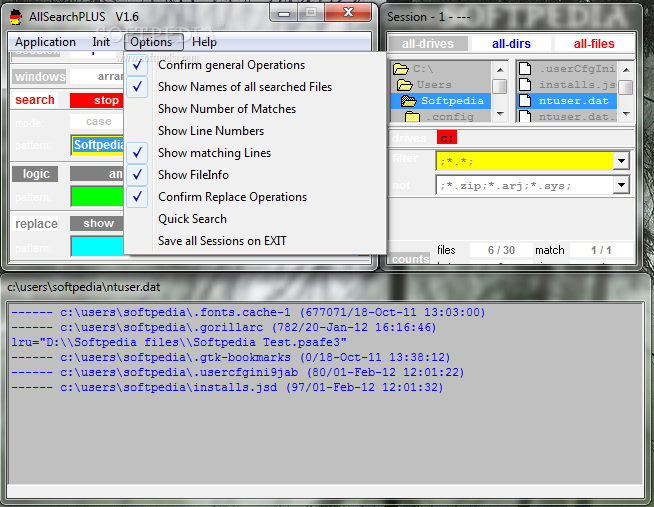
Task: Open the not-filter dropdown arrow
Action: click(621, 185)
